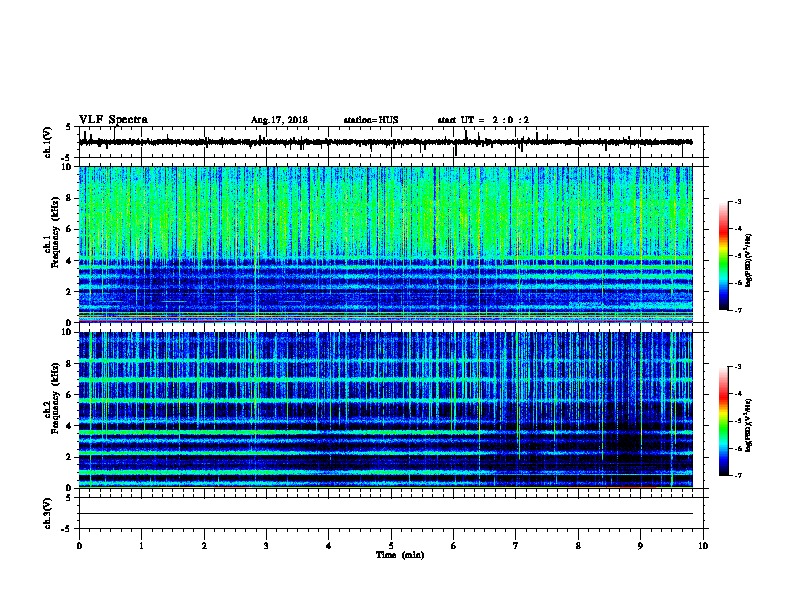
Task: Click the "start UT = 2 :0 :2" text
Action: [483, 120]
